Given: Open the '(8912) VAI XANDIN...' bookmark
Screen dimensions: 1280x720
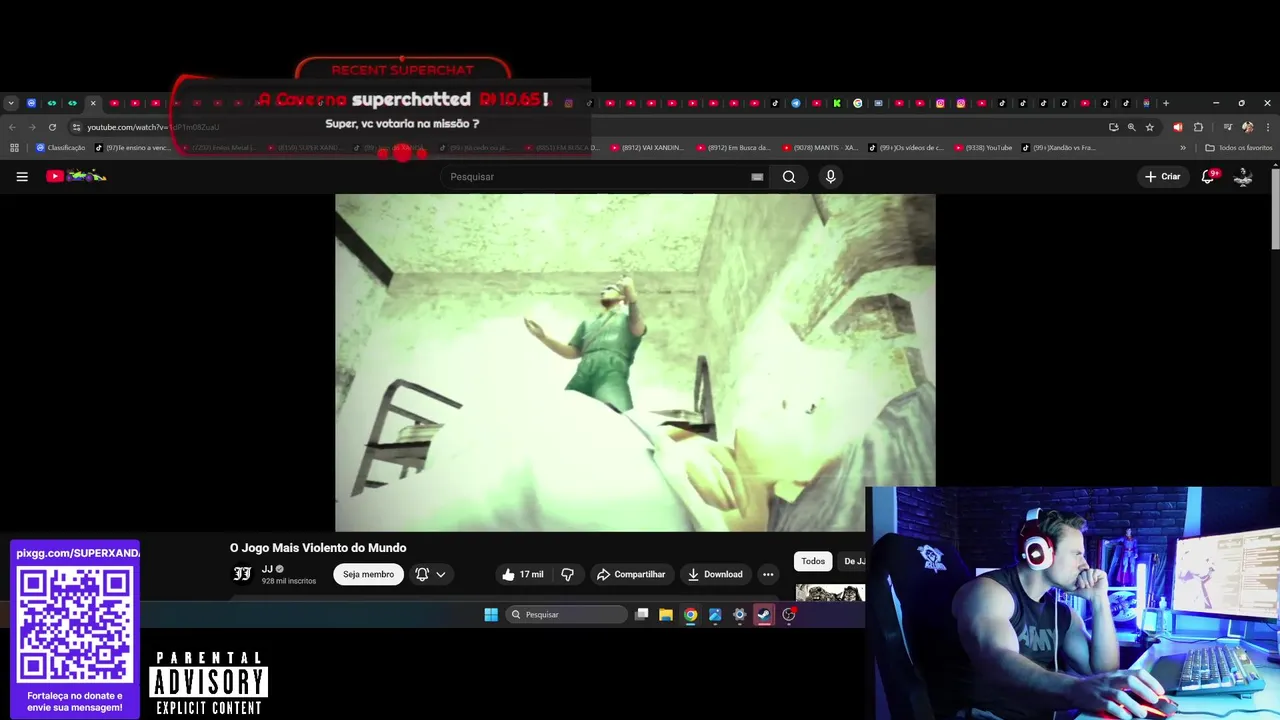Looking at the screenshot, I should coord(647,148).
